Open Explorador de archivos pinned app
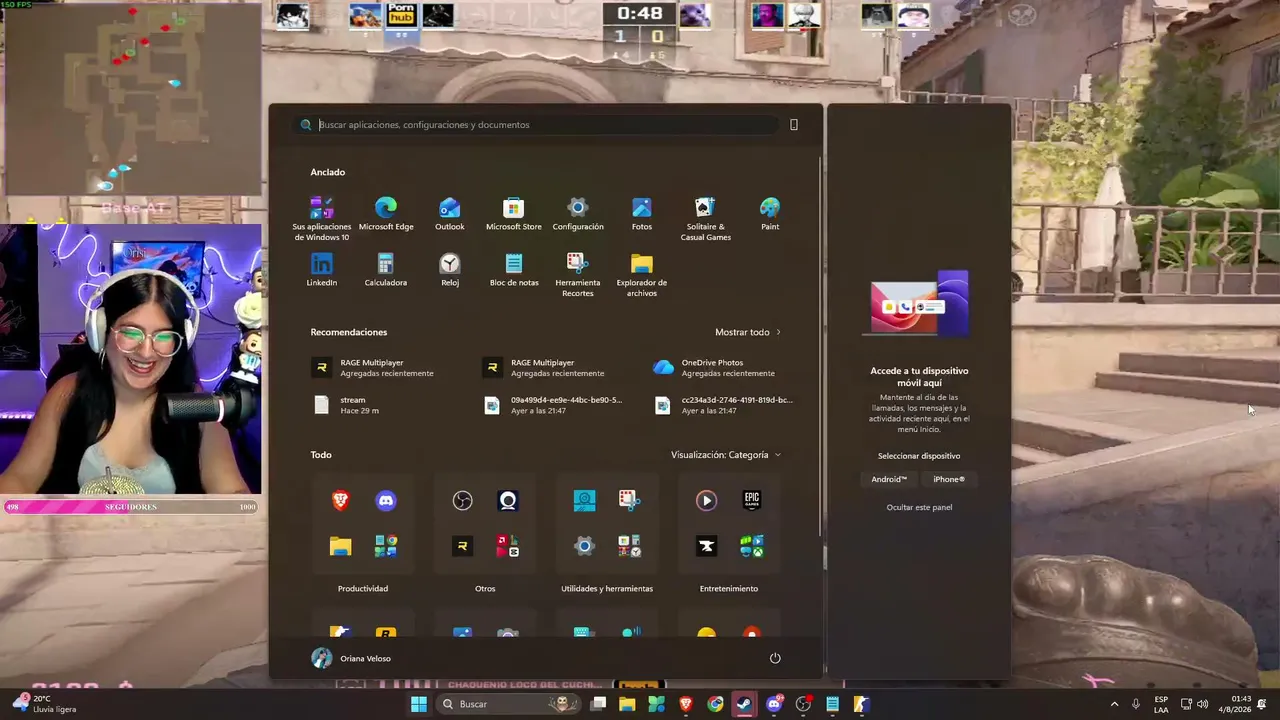This screenshot has height=720, width=1280. click(642, 275)
